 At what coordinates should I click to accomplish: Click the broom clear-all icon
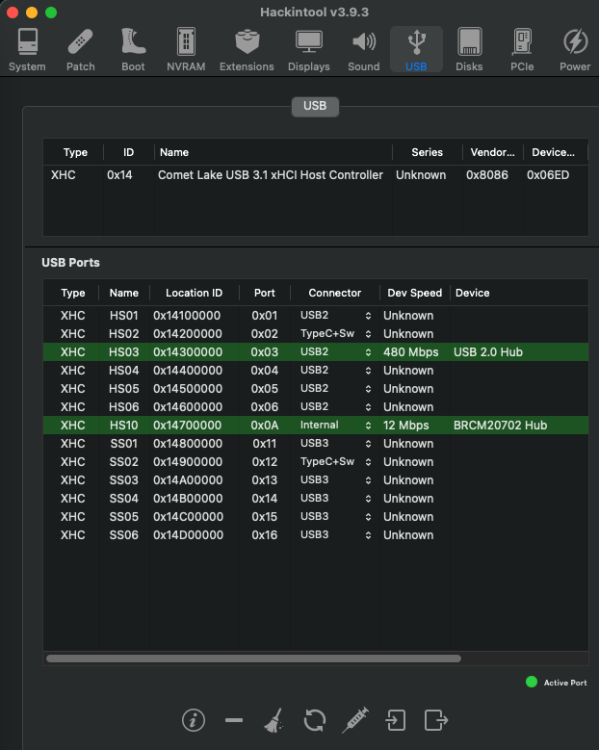tap(274, 720)
